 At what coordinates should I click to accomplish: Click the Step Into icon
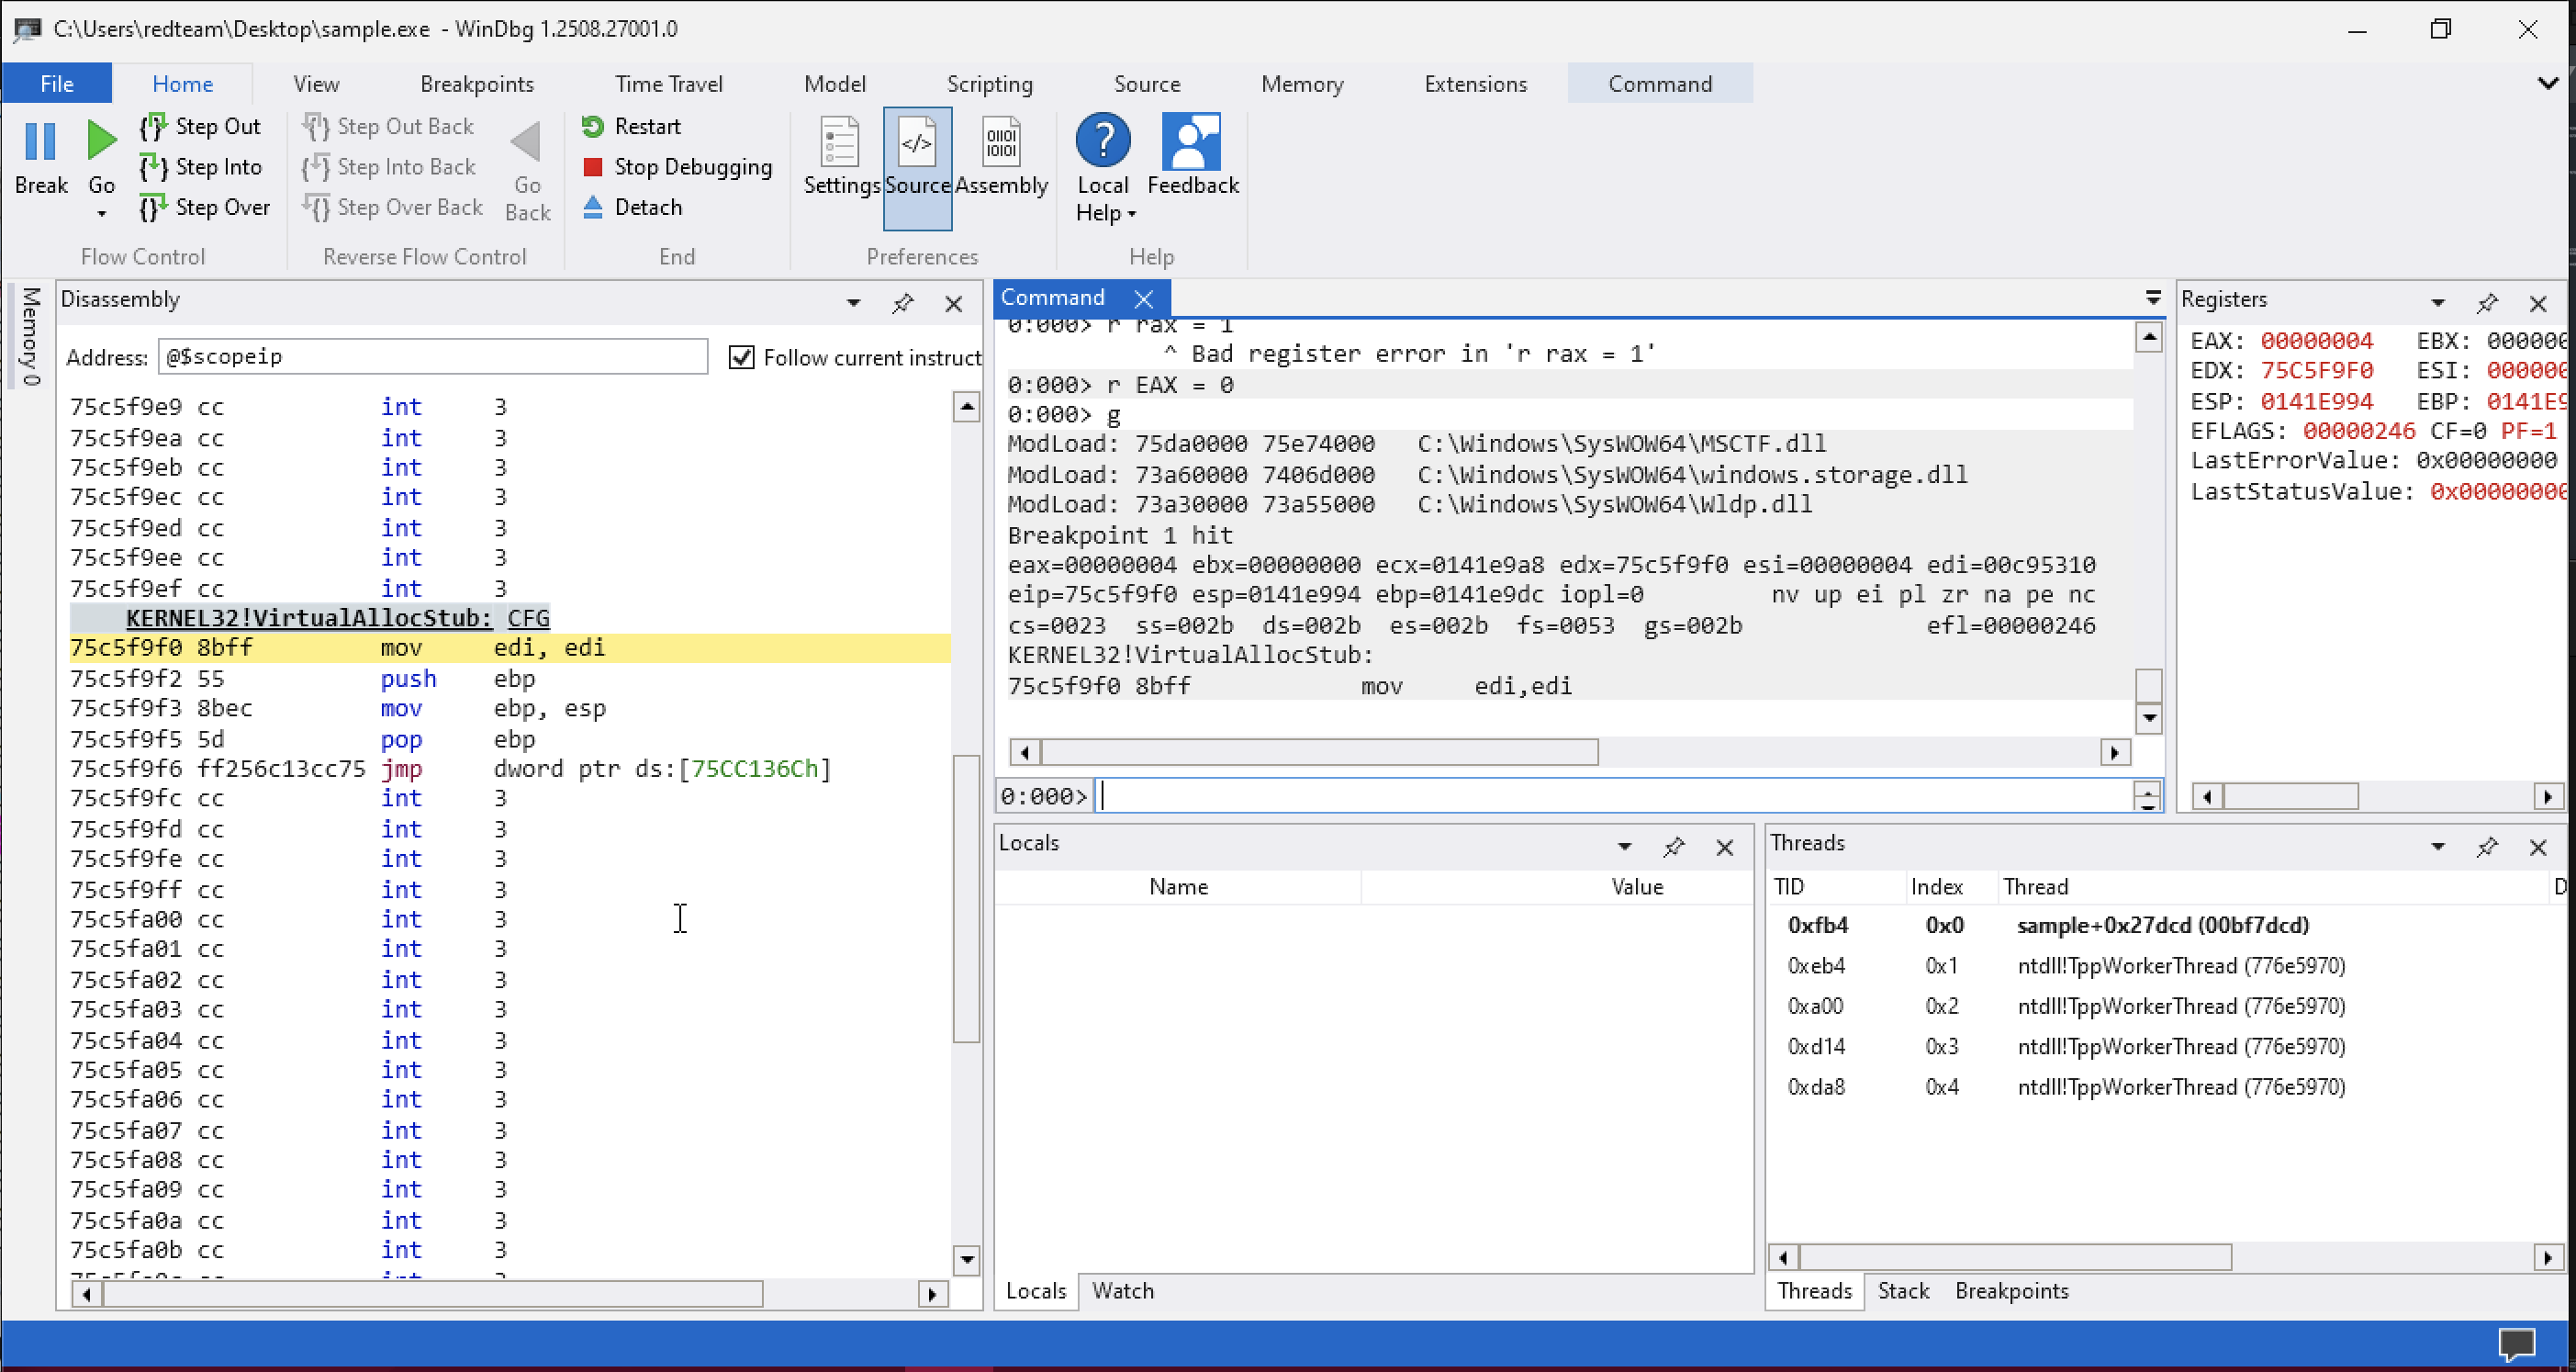click(153, 166)
